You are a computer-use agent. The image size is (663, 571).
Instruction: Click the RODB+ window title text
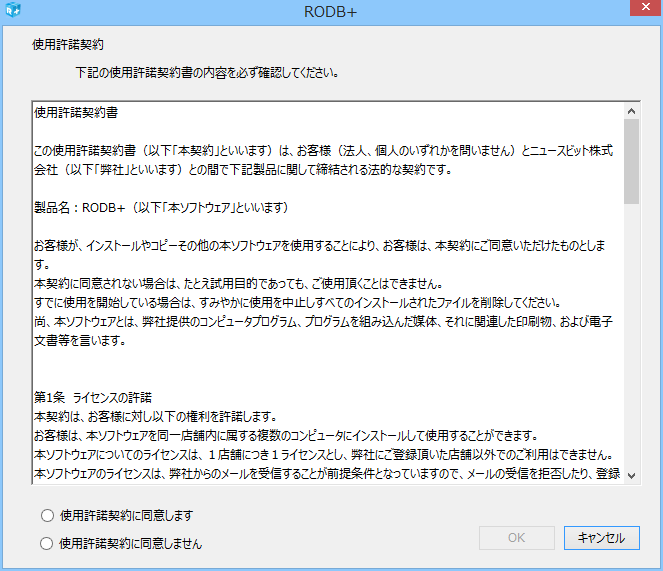click(331, 12)
